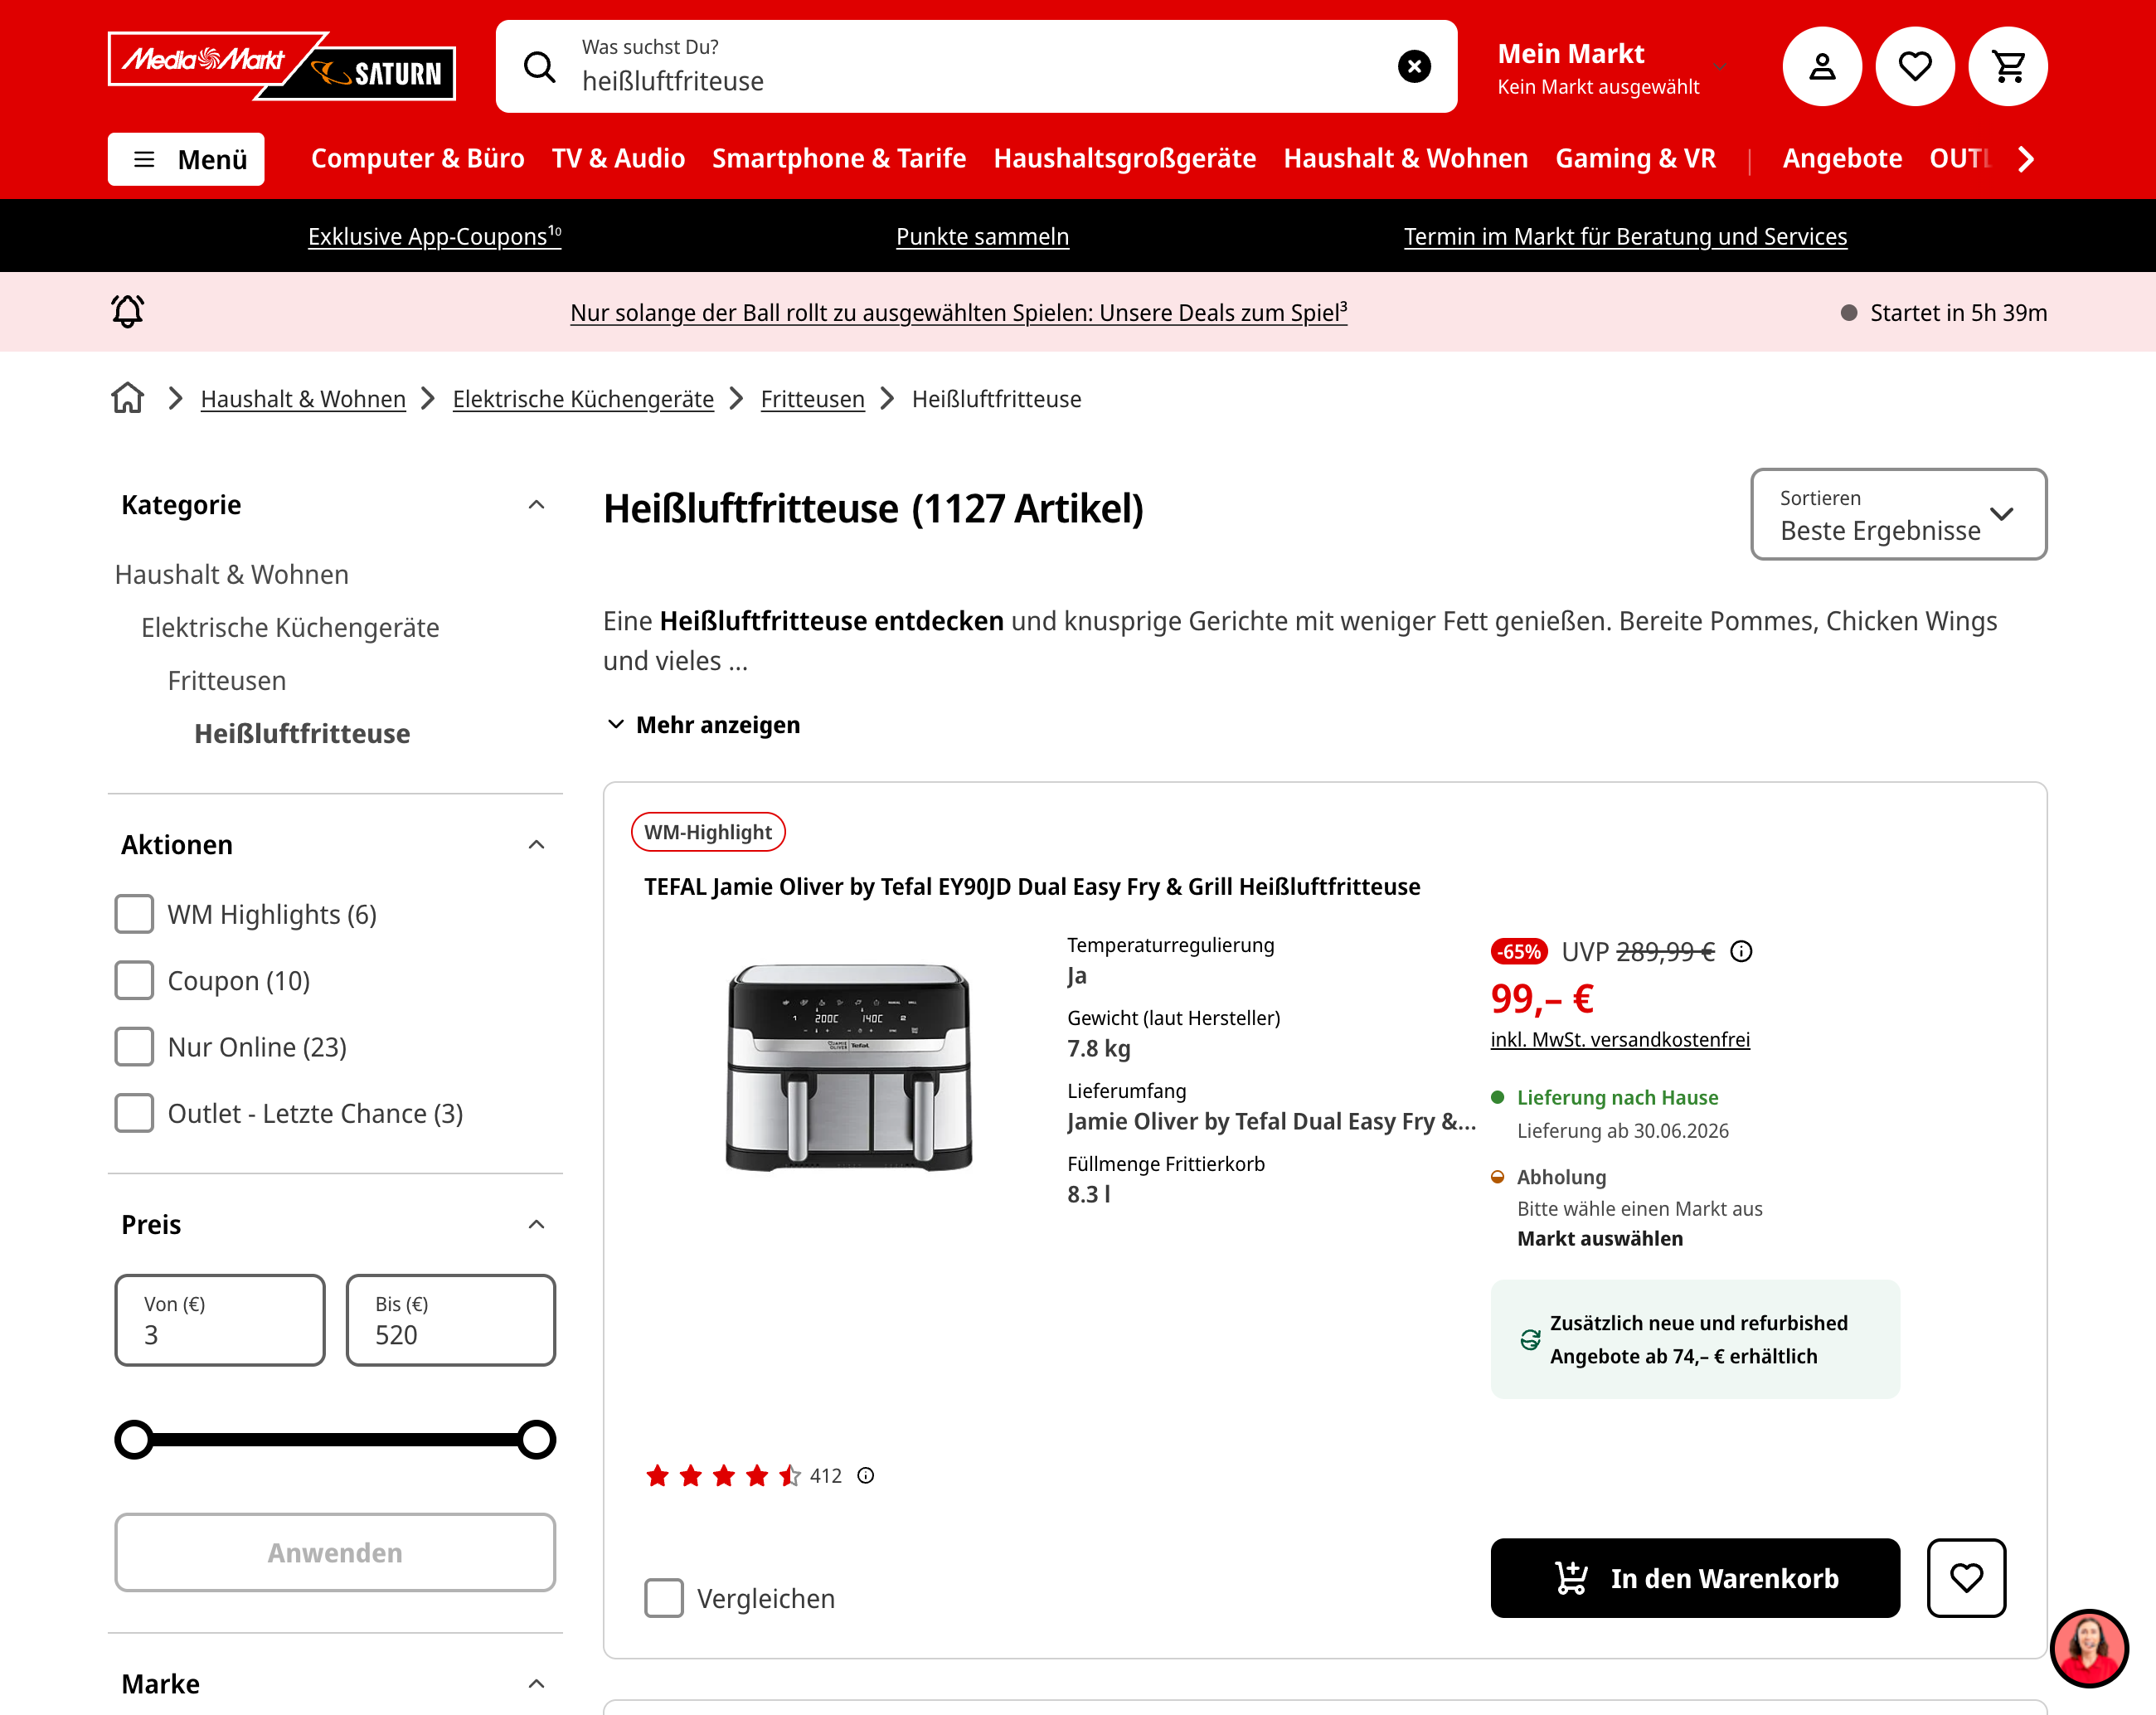Image resolution: width=2156 pixels, height=1715 pixels.
Task: Open TV & Audio category
Action: [x=618, y=158]
